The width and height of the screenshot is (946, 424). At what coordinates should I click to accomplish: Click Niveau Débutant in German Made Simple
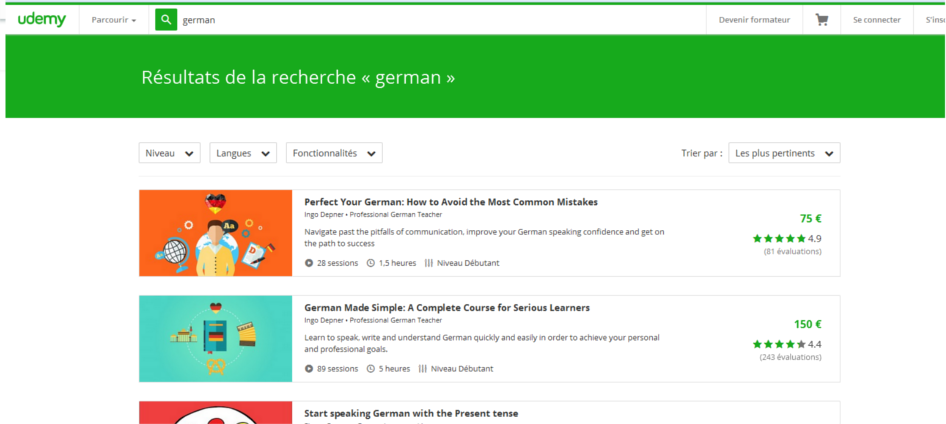pos(462,369)
